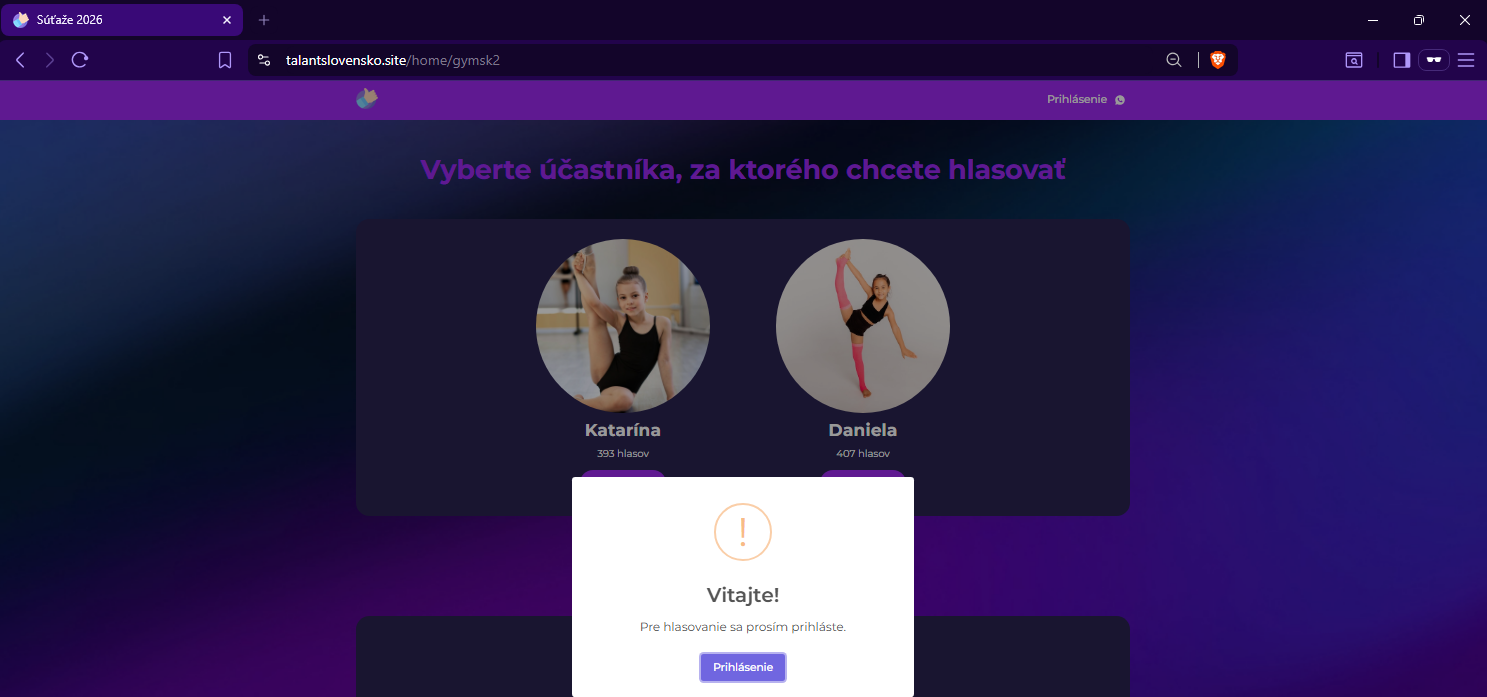Screen dimensions: 1487x697
Task: Click the sunglasses private mode icon
Action: pos(1434,60)
